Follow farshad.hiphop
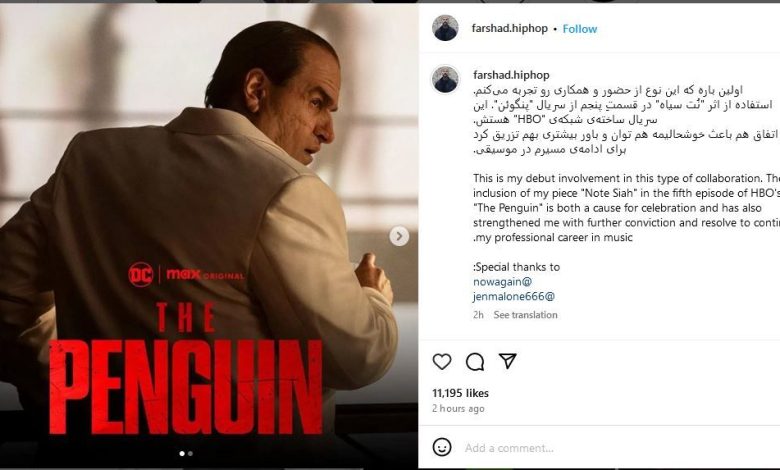This screenshot has height=470, width=780. [580, 29]
